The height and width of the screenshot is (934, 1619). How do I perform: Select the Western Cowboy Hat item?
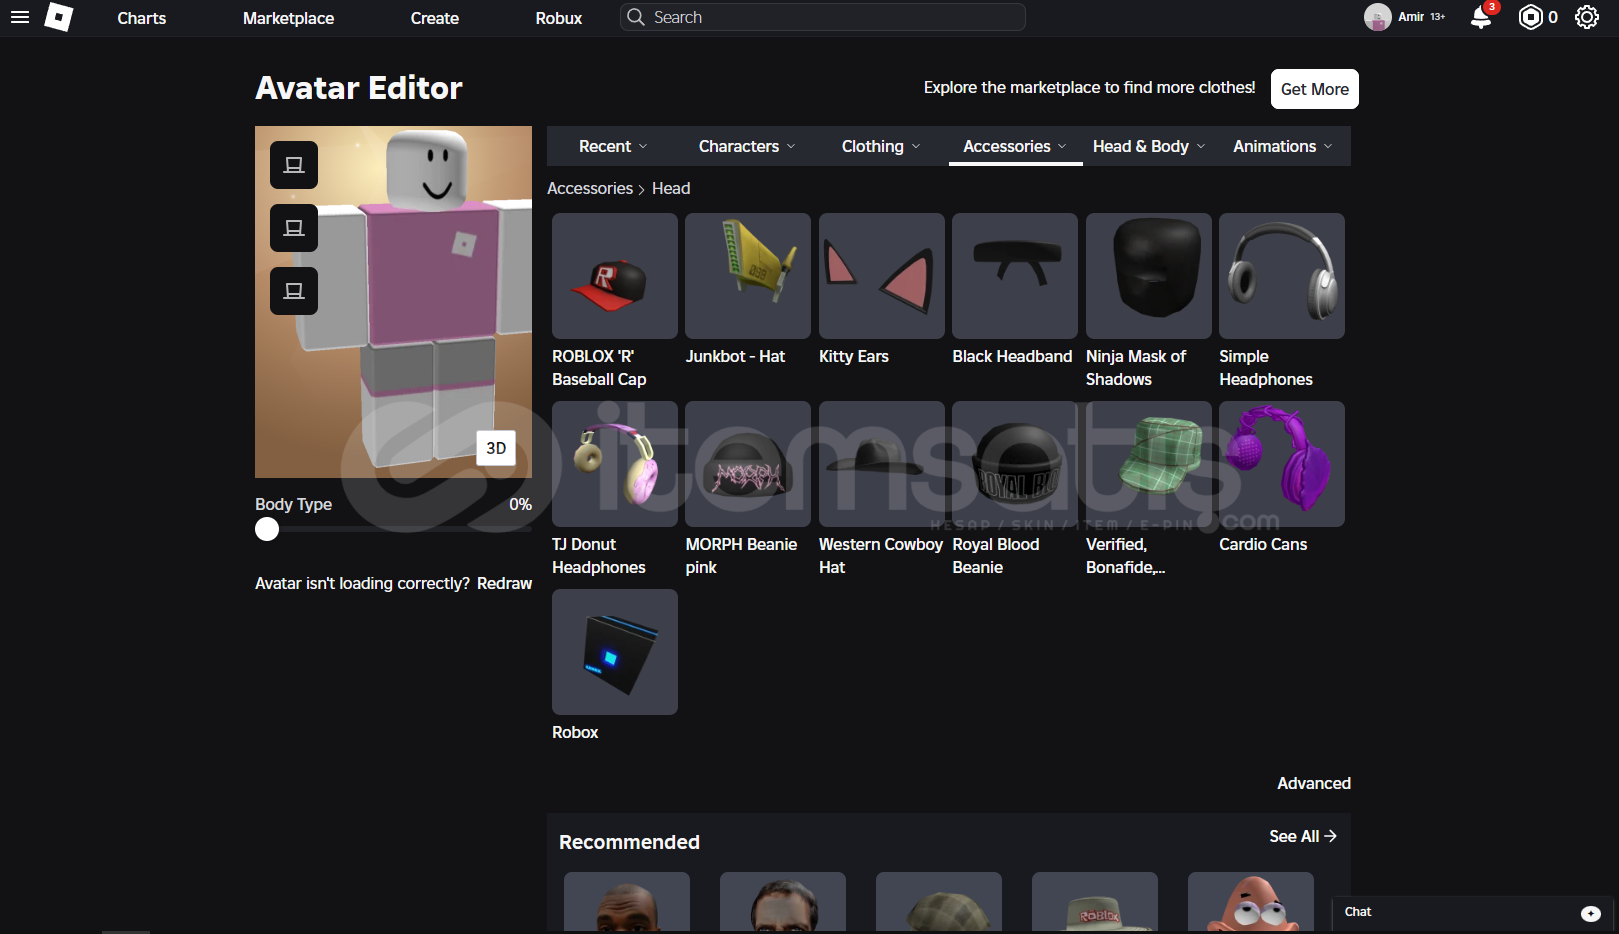point(882,464)
